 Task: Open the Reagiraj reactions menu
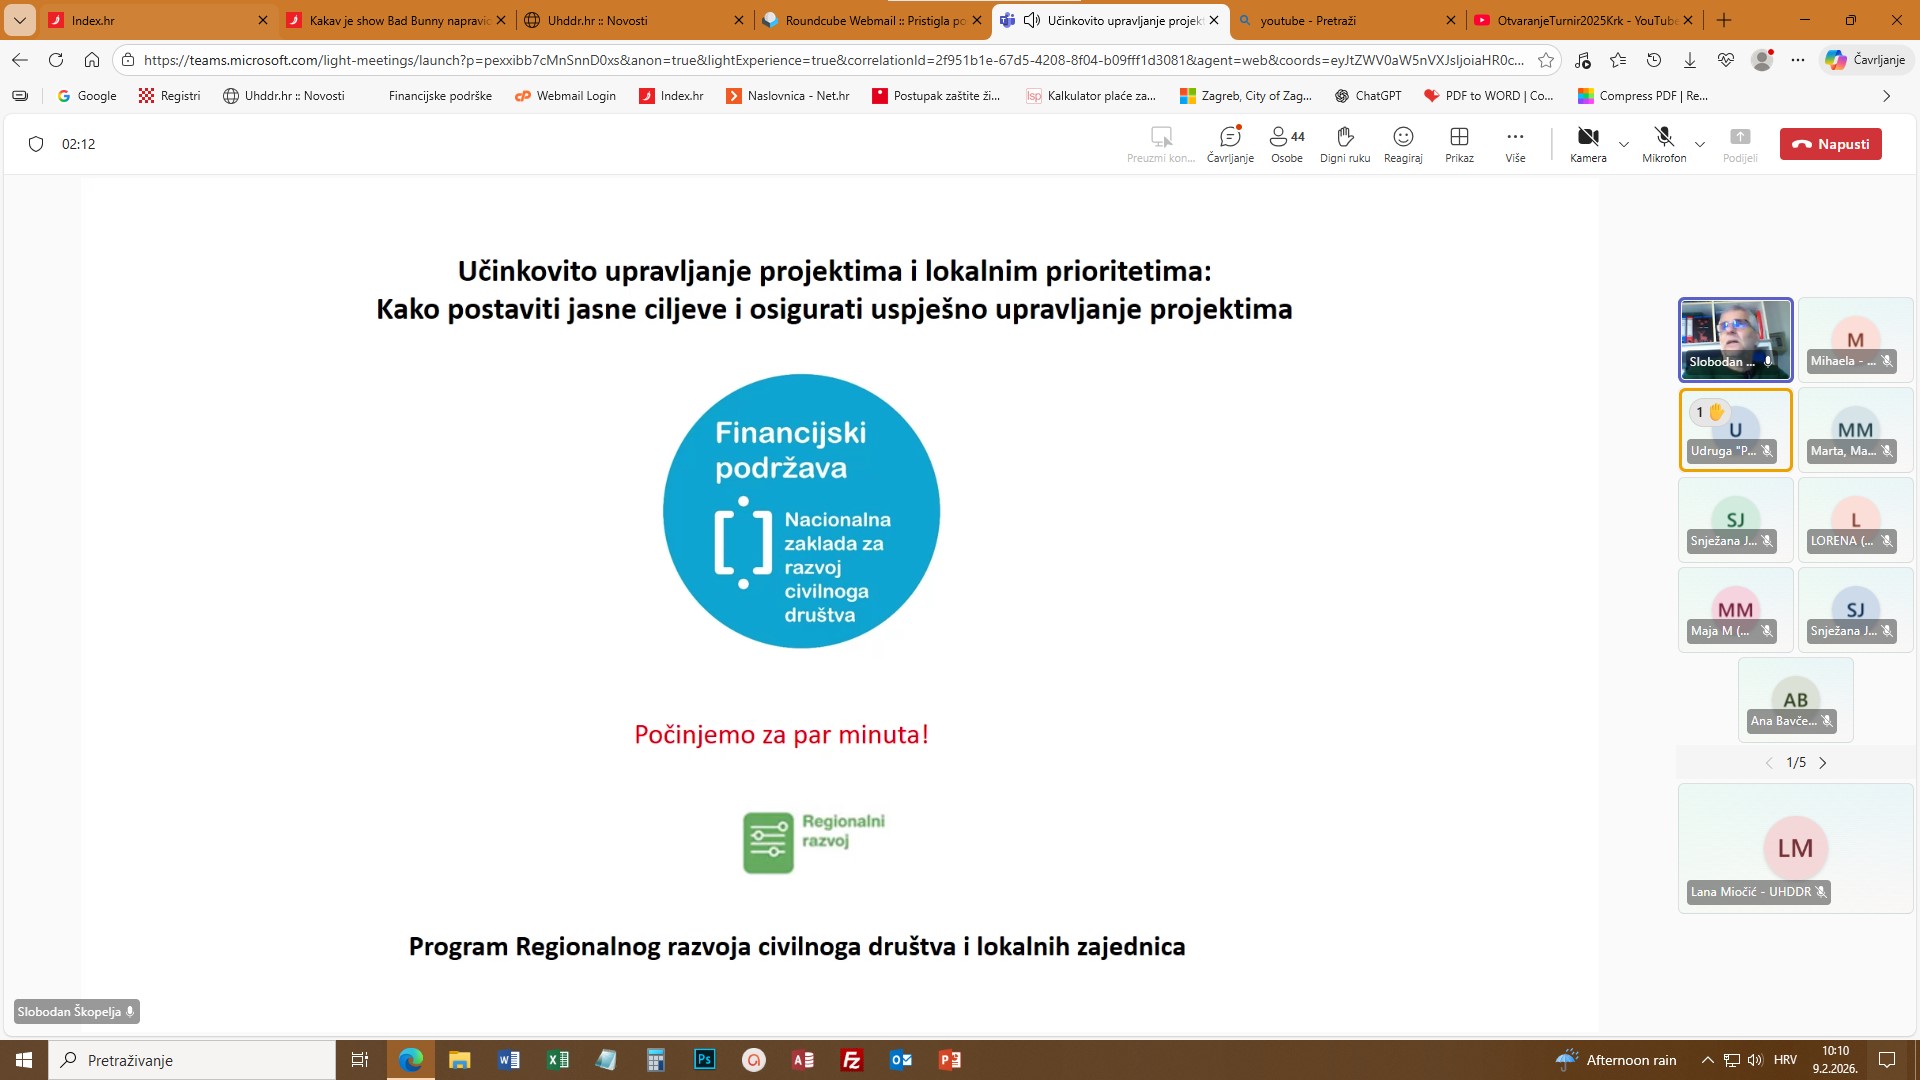1402,143
